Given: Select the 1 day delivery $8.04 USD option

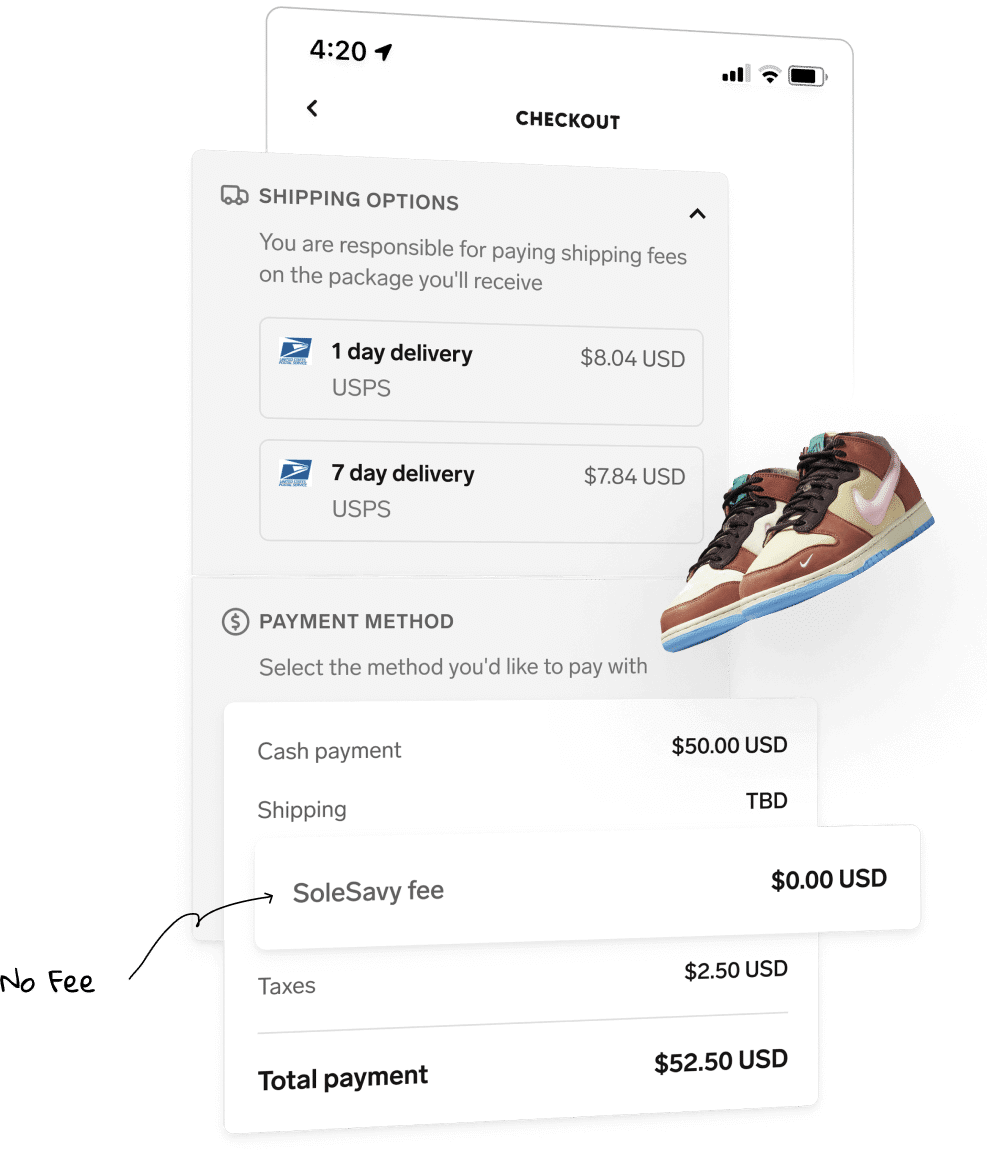Looking at the screenshot, I should pyautogui.click(x=481, y=372).
